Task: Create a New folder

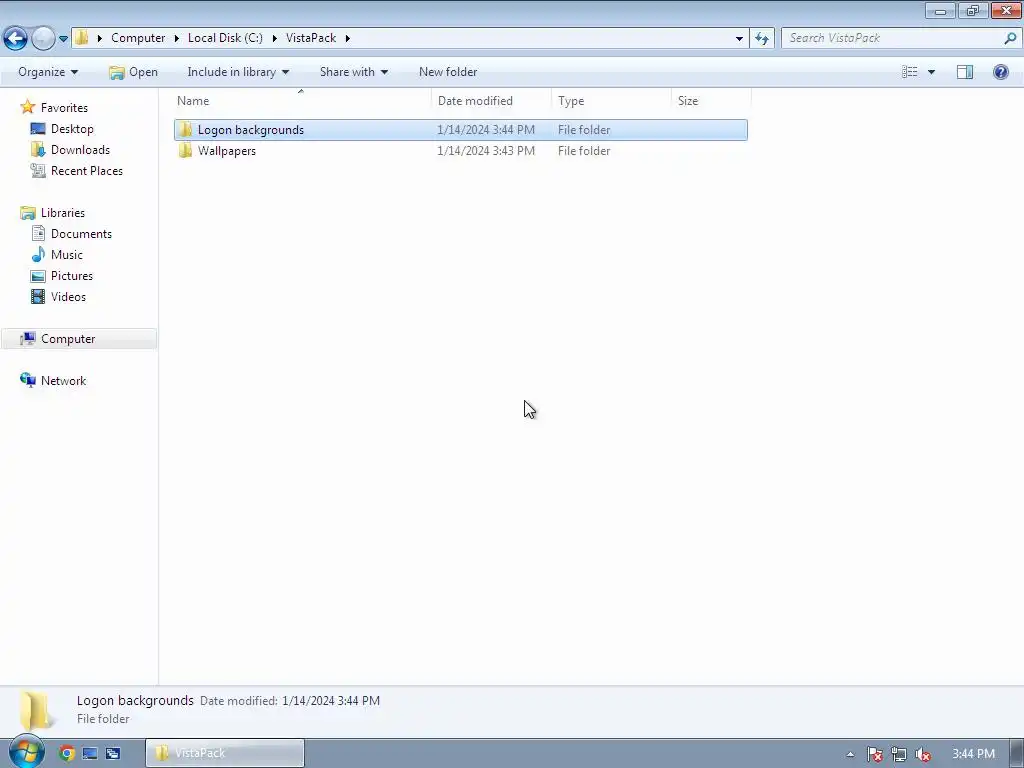Action: point(448,72)
